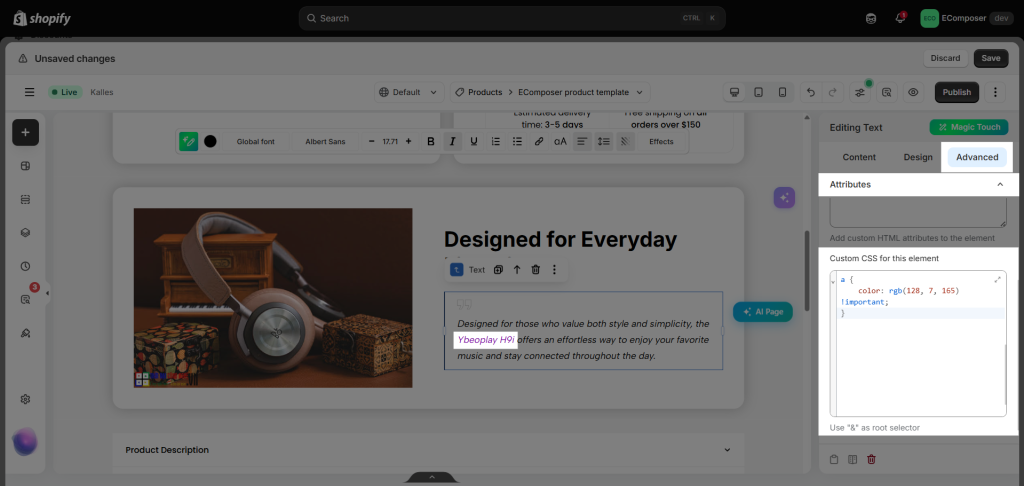The image size is (1024, 486).
Task: Open the paint bucket style icon
Action: click(x=25, y=332)
